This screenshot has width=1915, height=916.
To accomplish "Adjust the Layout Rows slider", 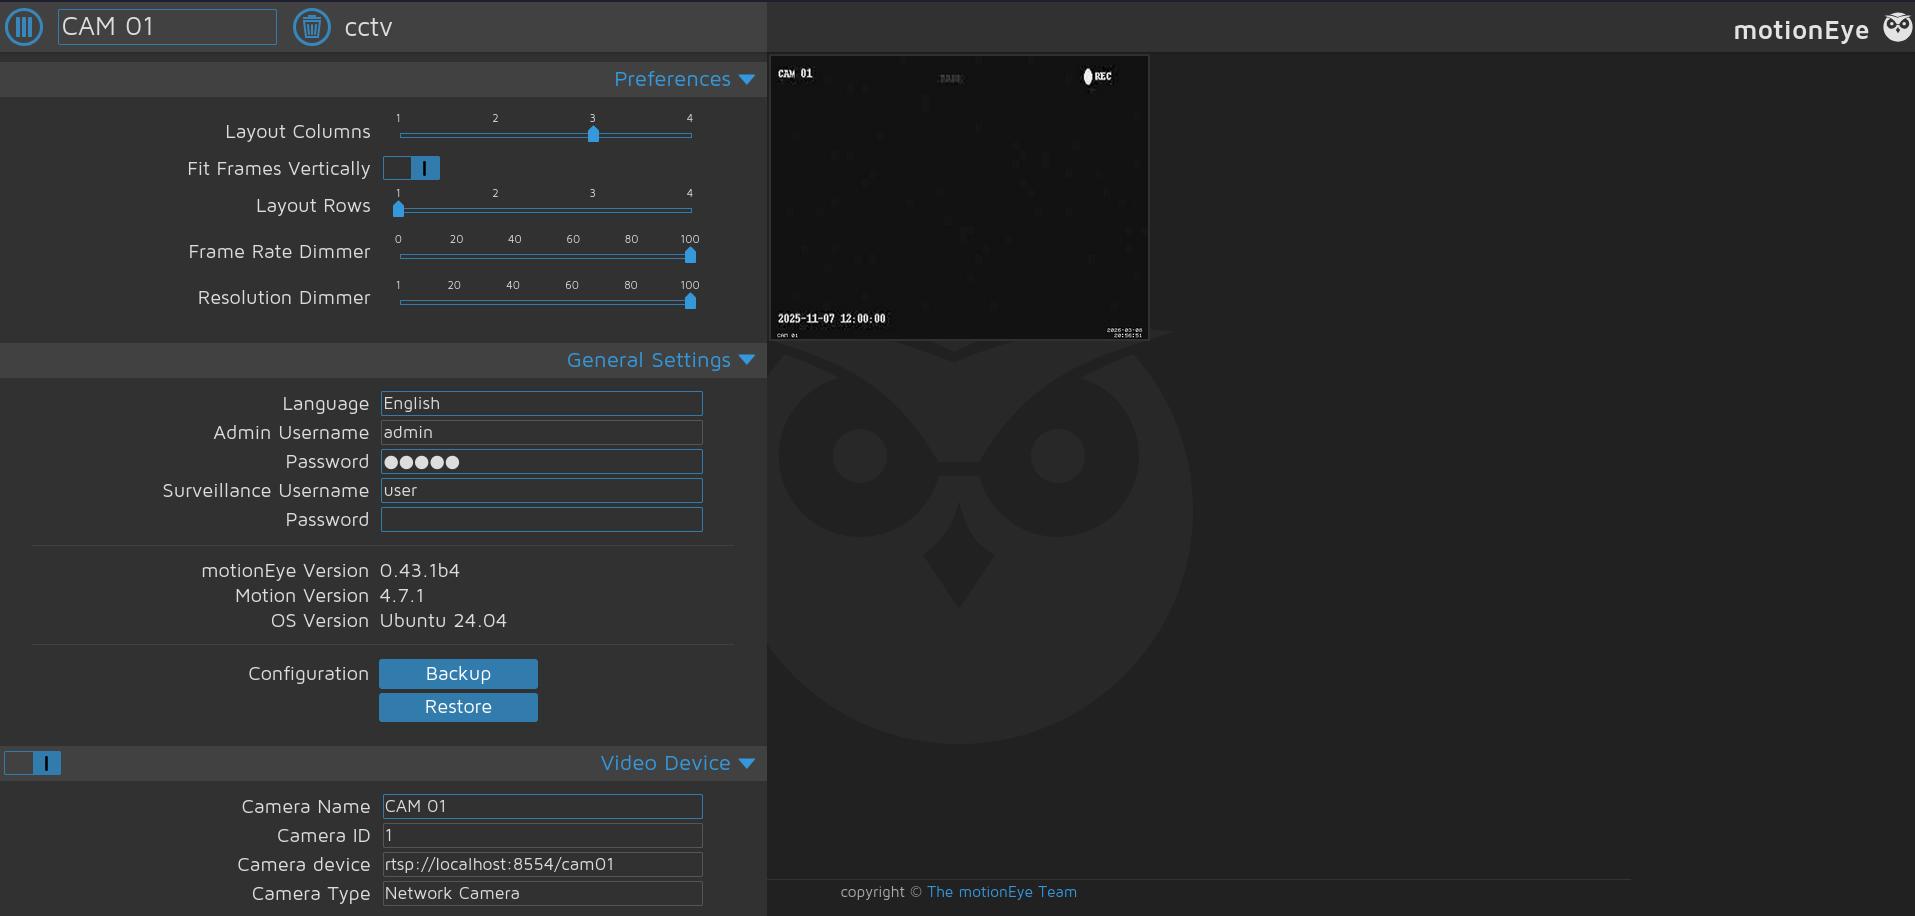I will tap(545, 209).
